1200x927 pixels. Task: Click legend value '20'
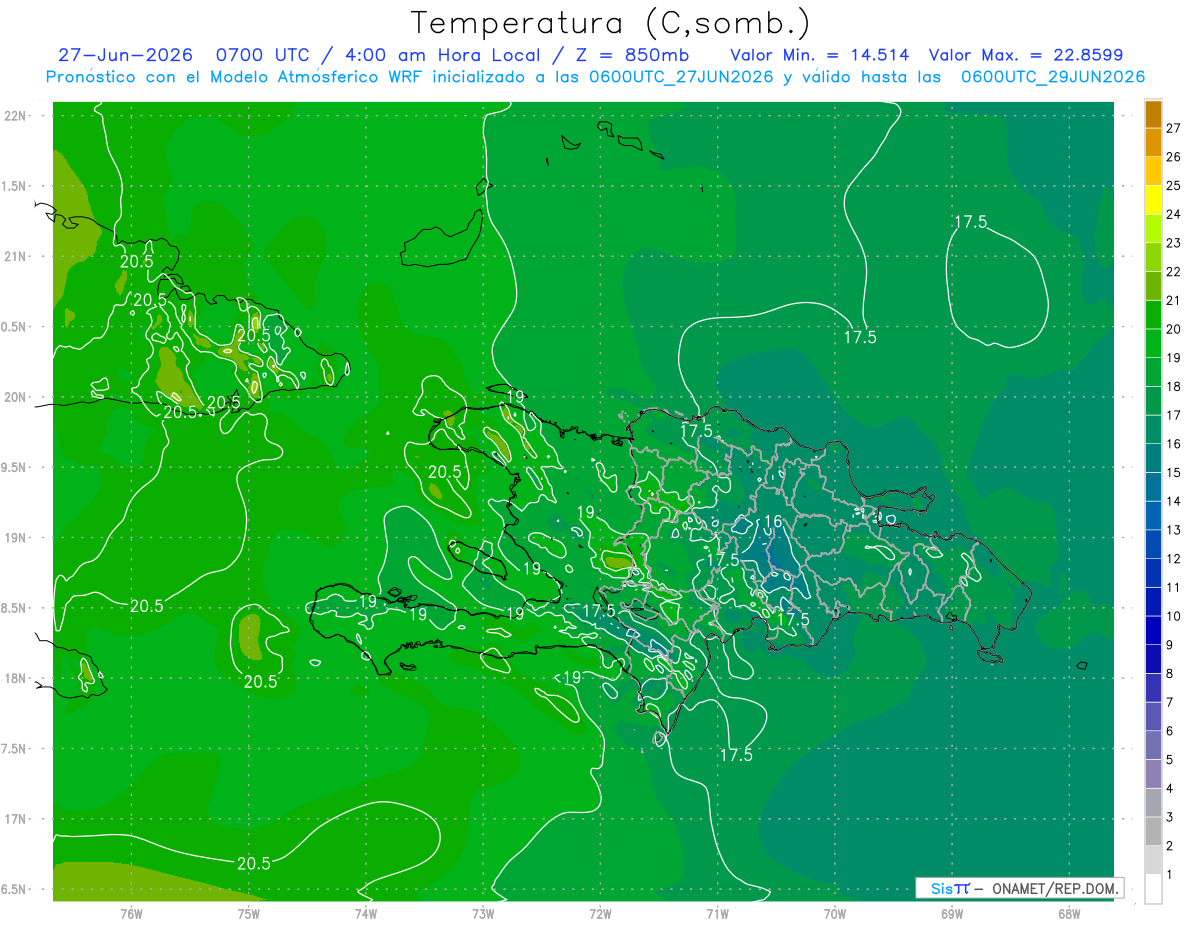pos(1174,329)
